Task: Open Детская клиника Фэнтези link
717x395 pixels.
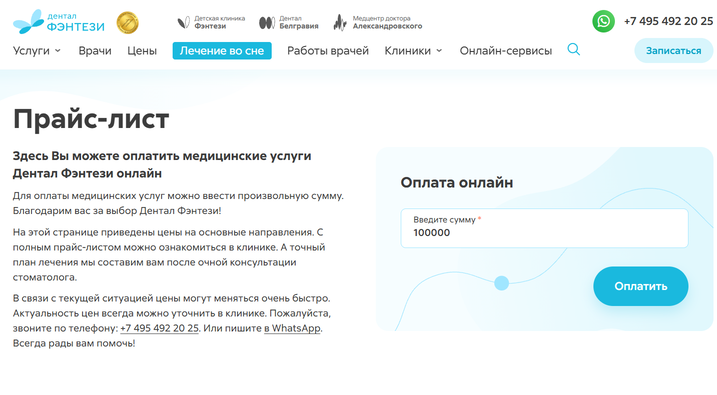Action: [x=211, y=22]
